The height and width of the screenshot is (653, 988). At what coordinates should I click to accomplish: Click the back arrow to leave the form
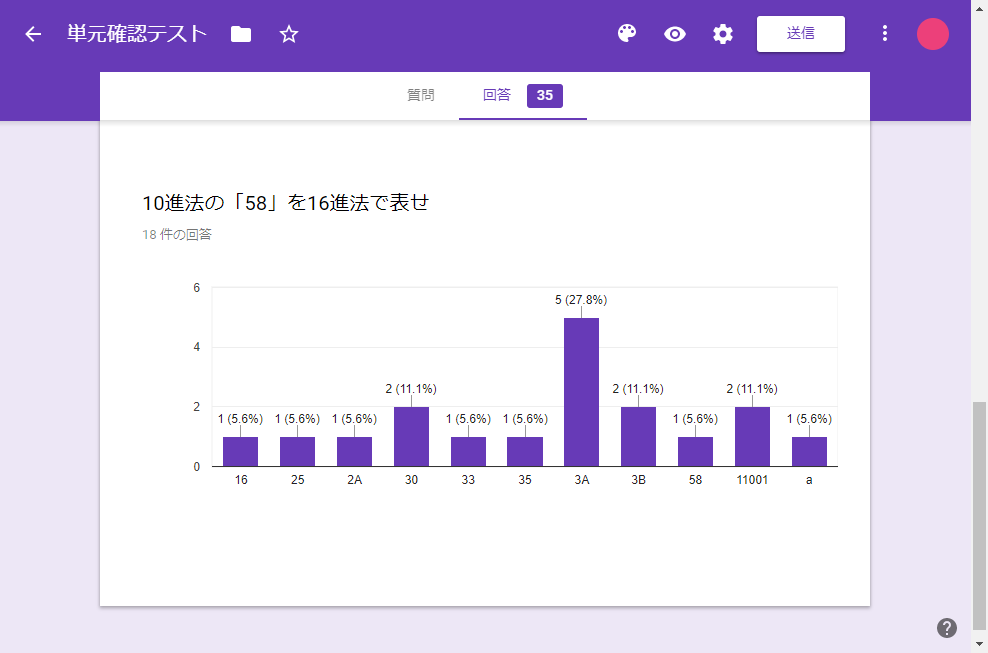click(33, 34)
